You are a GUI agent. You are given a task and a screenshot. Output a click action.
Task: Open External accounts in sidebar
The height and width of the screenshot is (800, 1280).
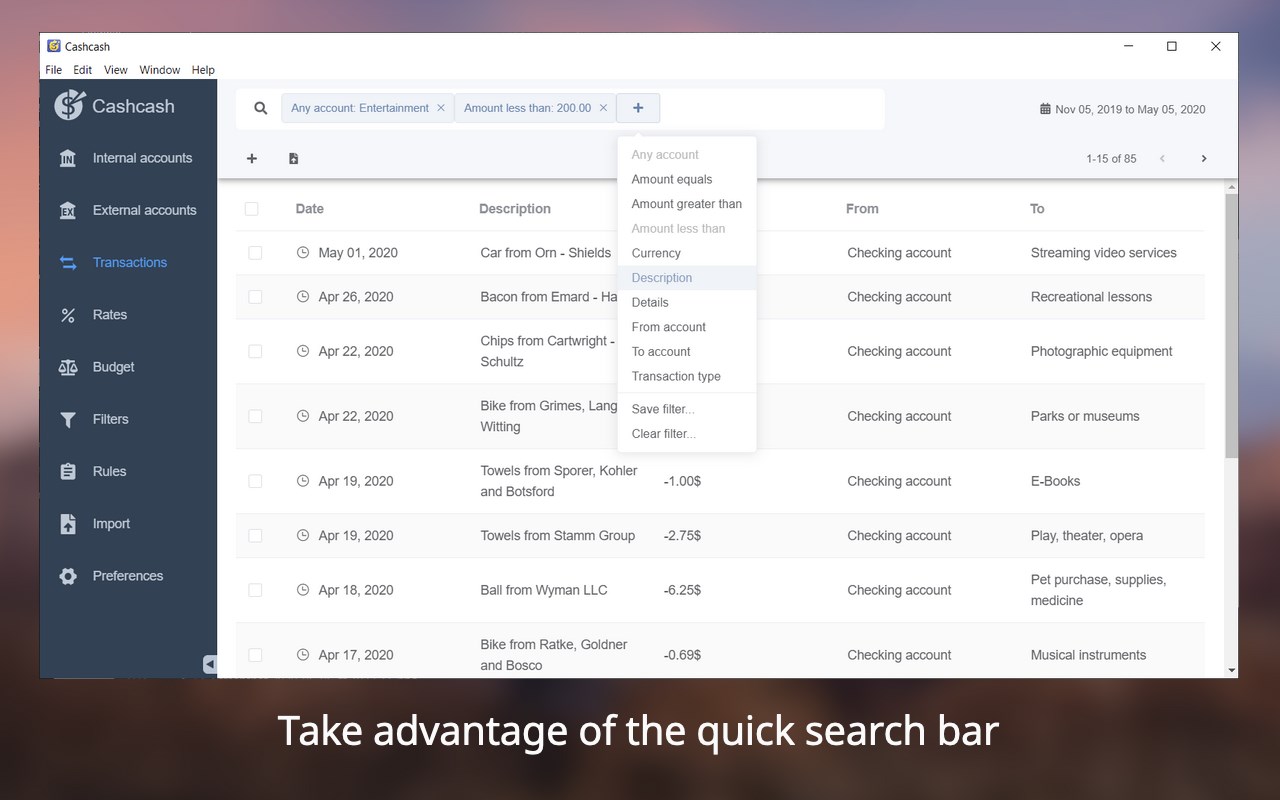point(128,210)
